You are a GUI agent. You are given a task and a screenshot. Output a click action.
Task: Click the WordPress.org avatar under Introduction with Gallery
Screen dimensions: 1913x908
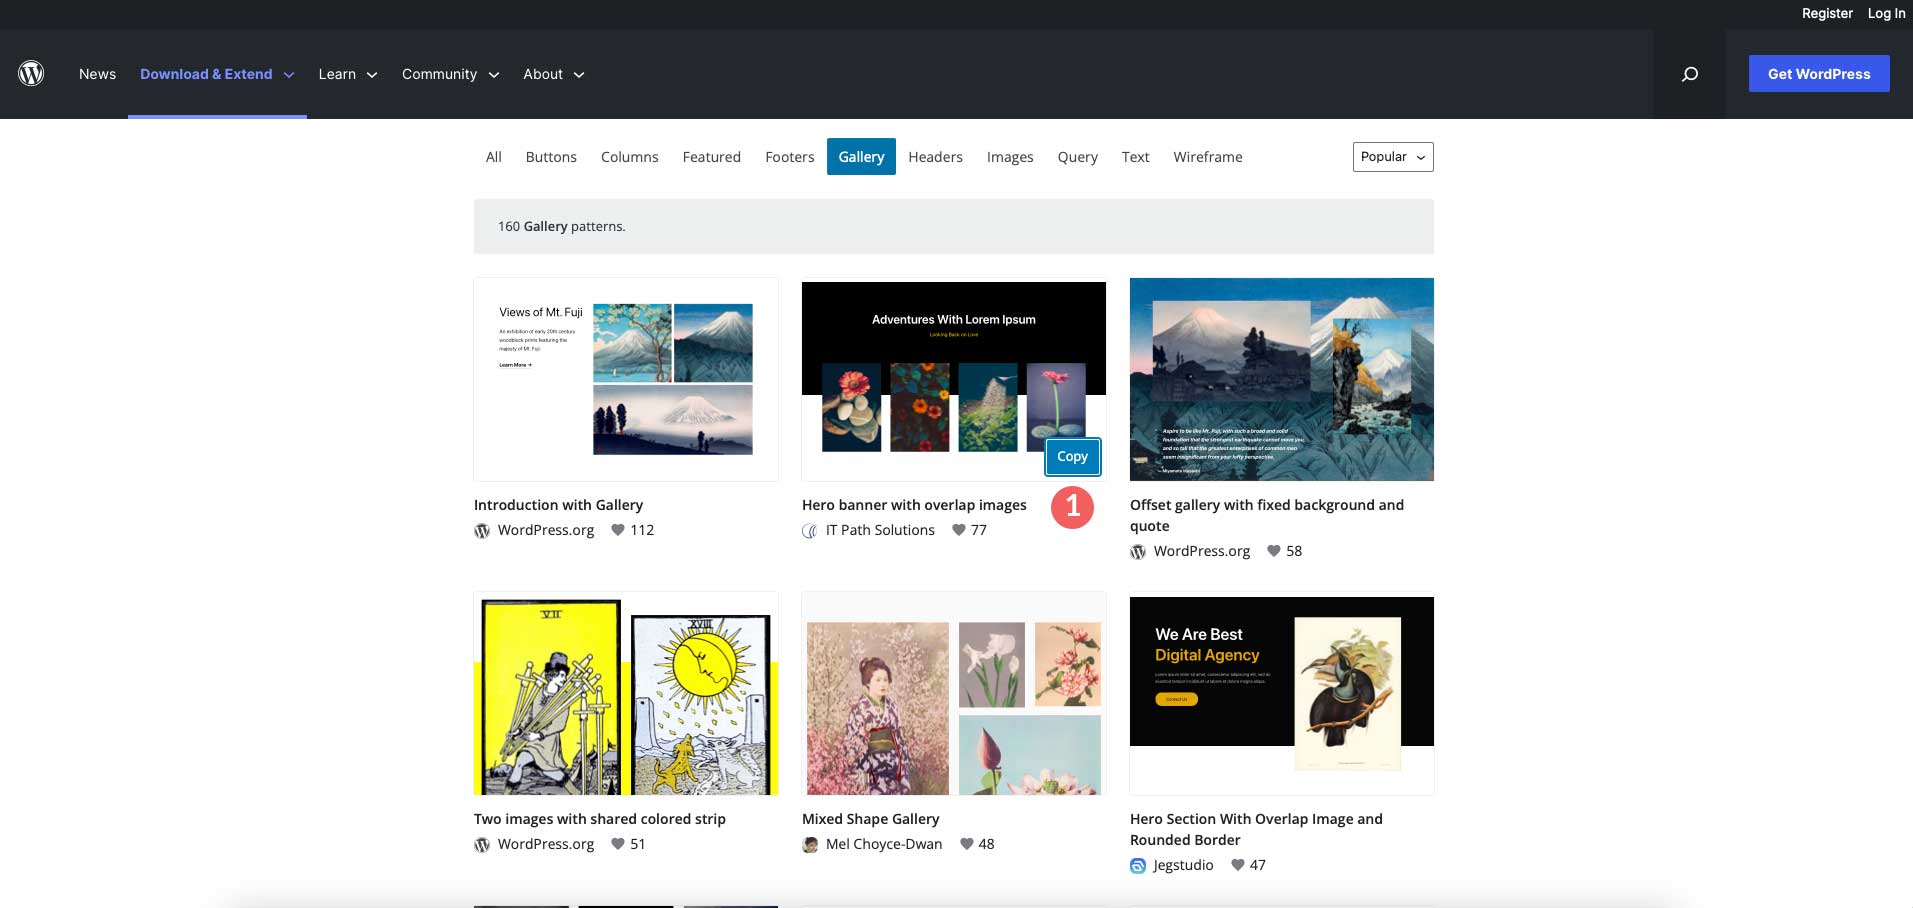point(482,531)
